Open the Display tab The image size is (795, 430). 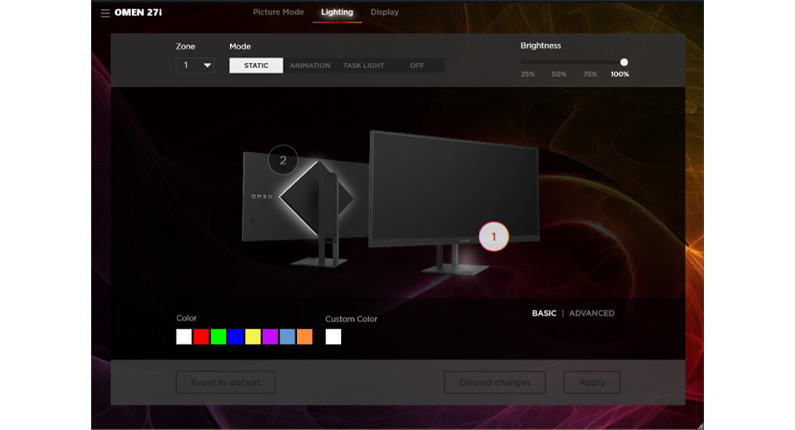[384, 12]
